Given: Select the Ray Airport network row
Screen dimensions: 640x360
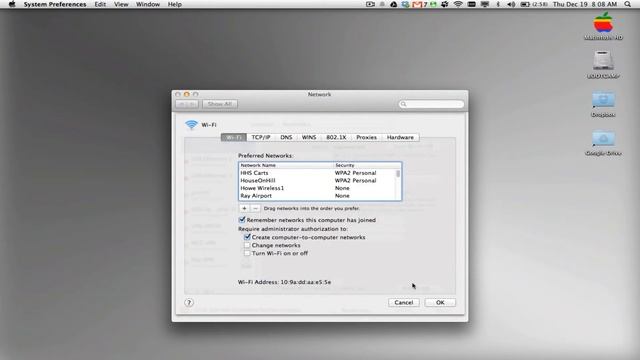Looking at the screenshot, I should tap(317, 196).
